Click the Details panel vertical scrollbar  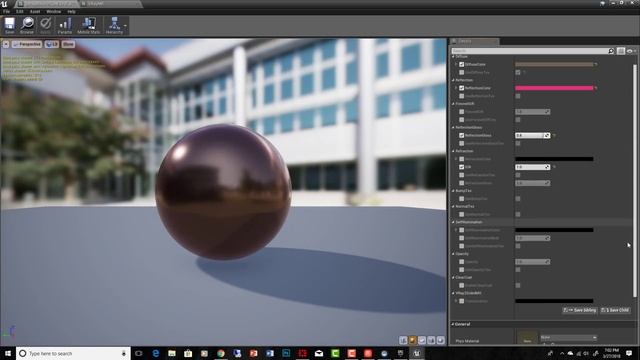635,180
